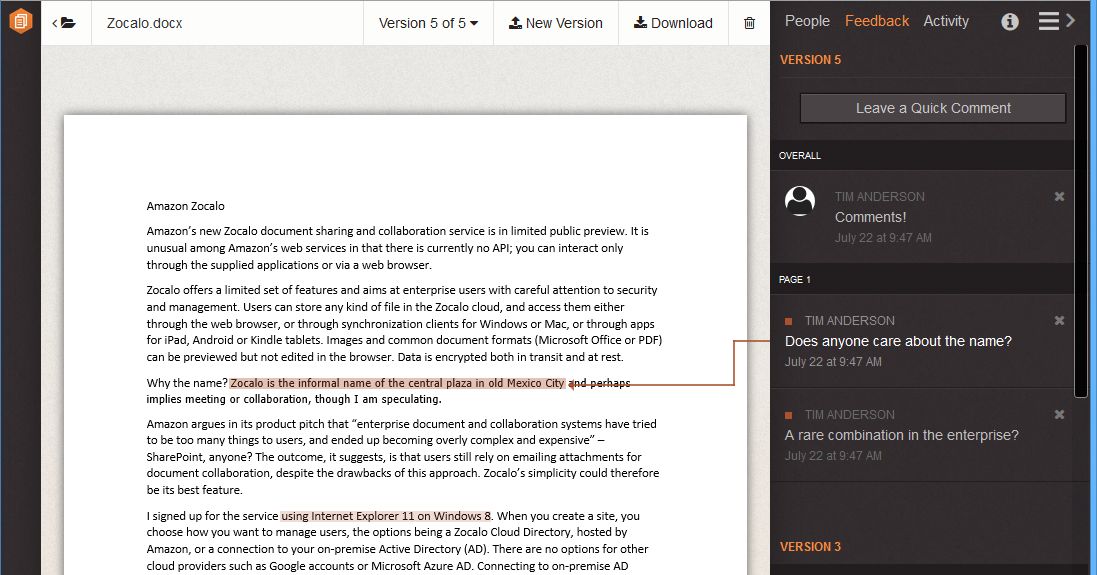This screenshot has height=575, width=1097.
Task: Download the Zocalo.docx file
Action: pos(673,23)
